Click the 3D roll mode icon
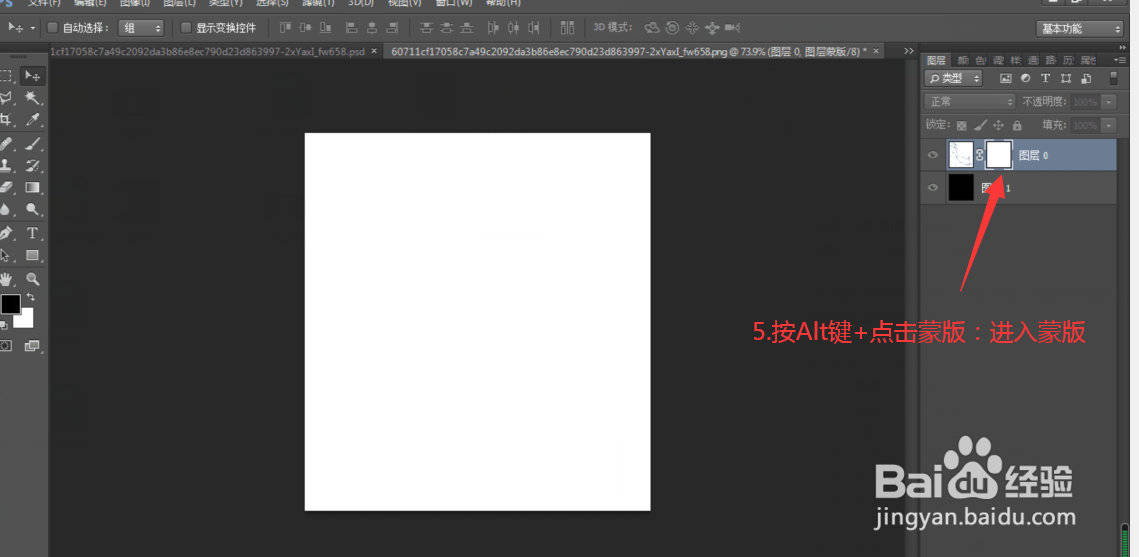The height and width of the screenshot is (557, 1139). 673,28
